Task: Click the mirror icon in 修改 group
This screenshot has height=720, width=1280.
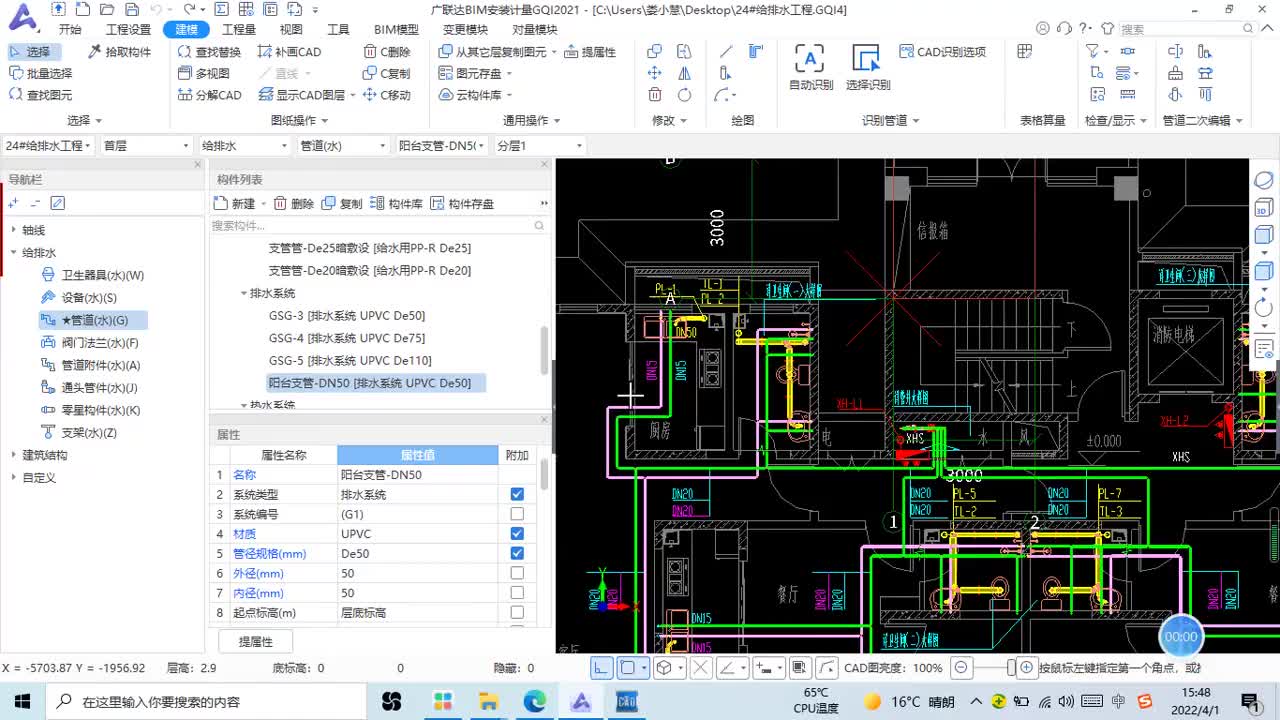Action: [684, 73]
